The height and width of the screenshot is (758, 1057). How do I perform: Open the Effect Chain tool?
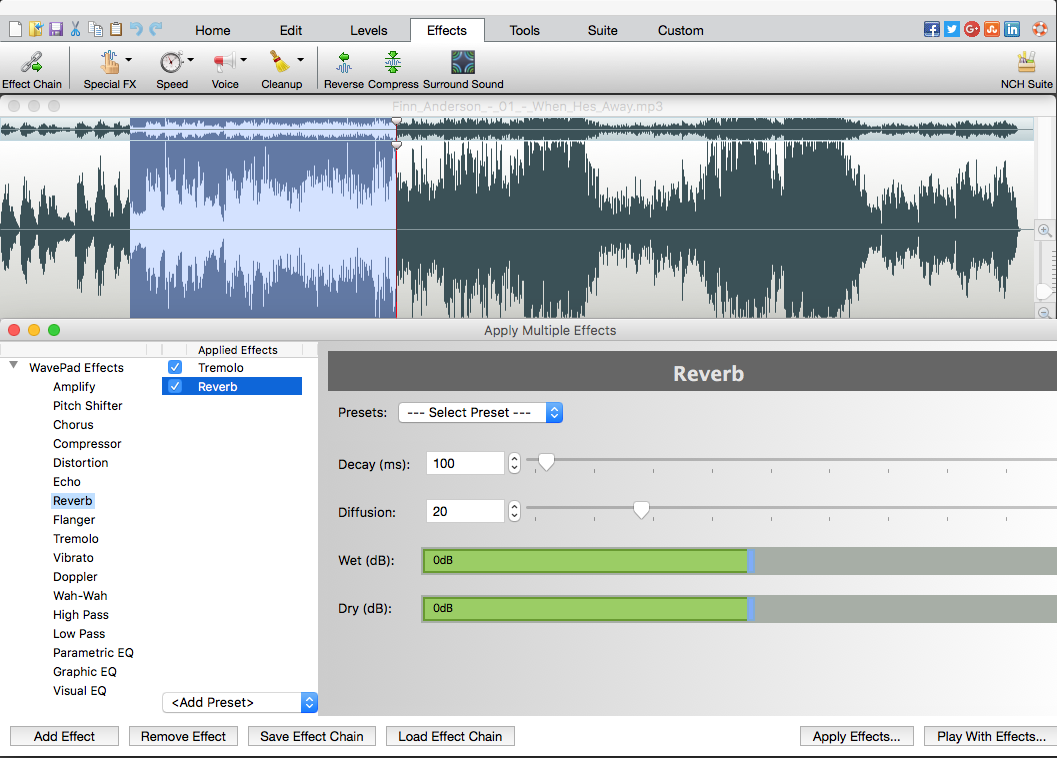32,68
